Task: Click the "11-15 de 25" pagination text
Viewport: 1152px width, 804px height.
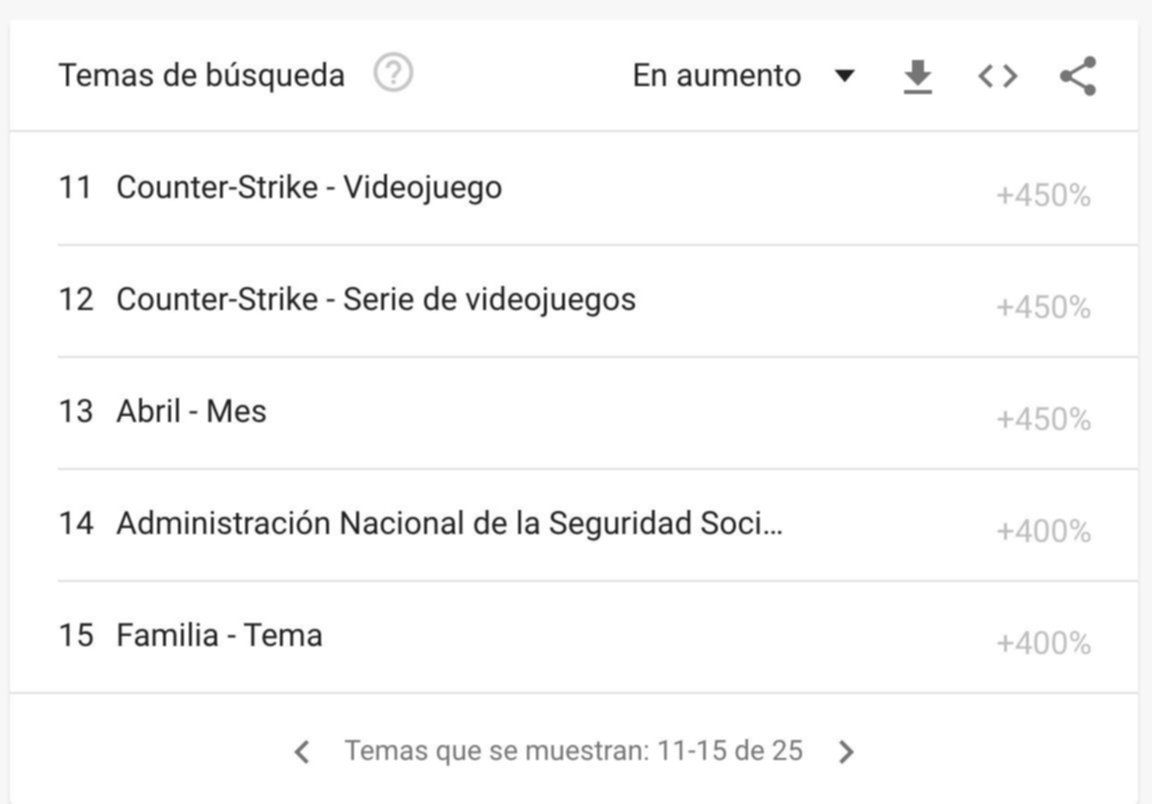Action: [729, 751]
